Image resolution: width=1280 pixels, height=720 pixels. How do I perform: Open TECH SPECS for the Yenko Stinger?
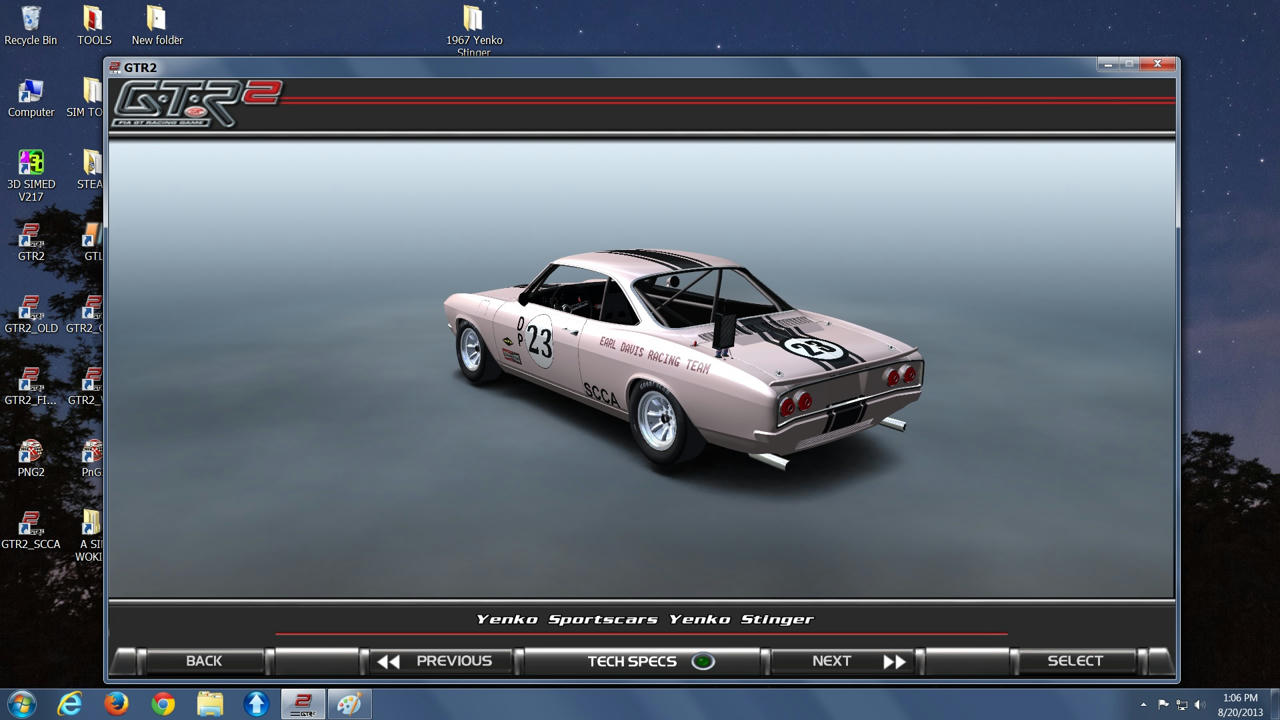coord(644,661)
